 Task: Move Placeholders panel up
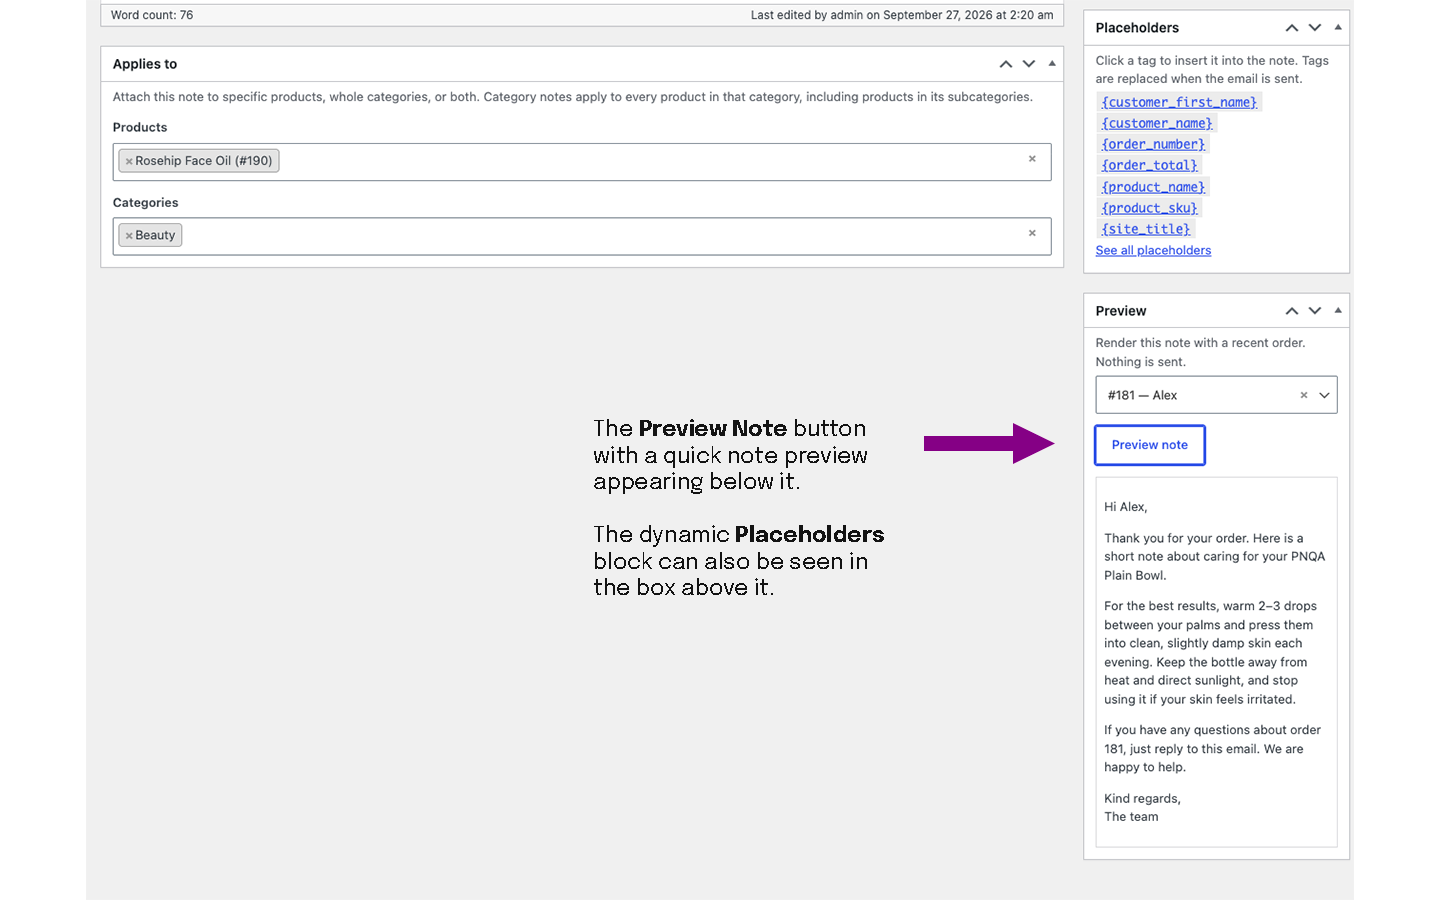coord(1292,28)
